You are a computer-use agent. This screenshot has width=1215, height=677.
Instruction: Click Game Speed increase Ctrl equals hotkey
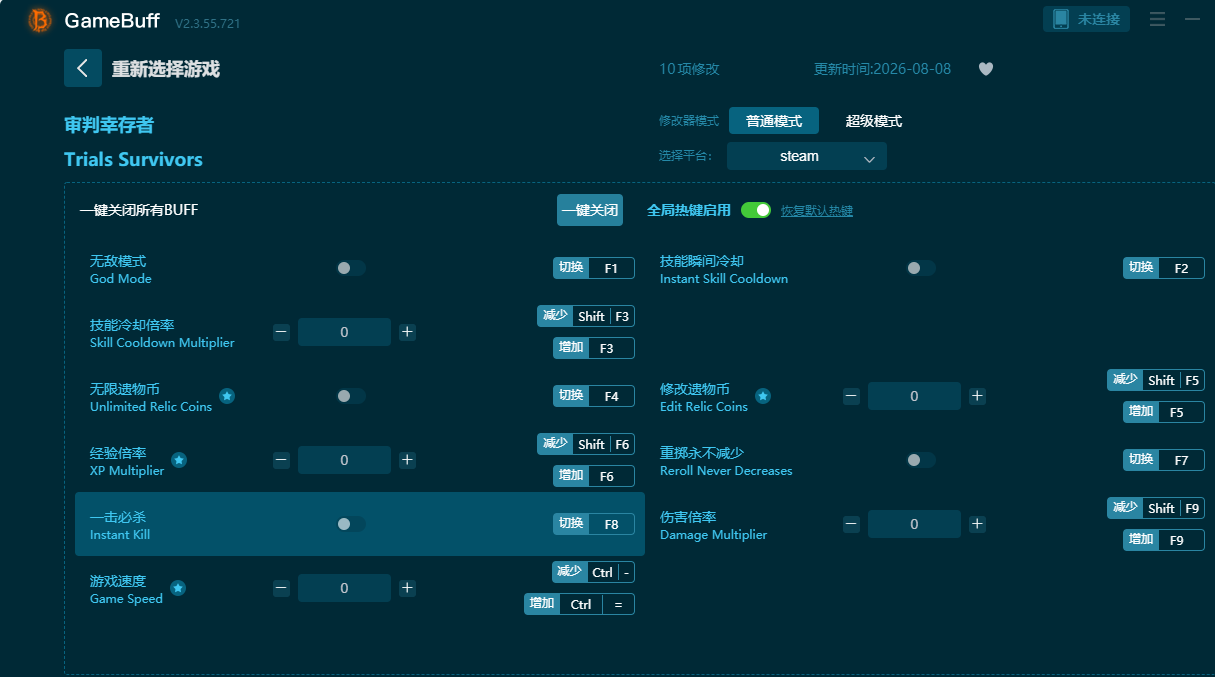(x=579, y=604)
